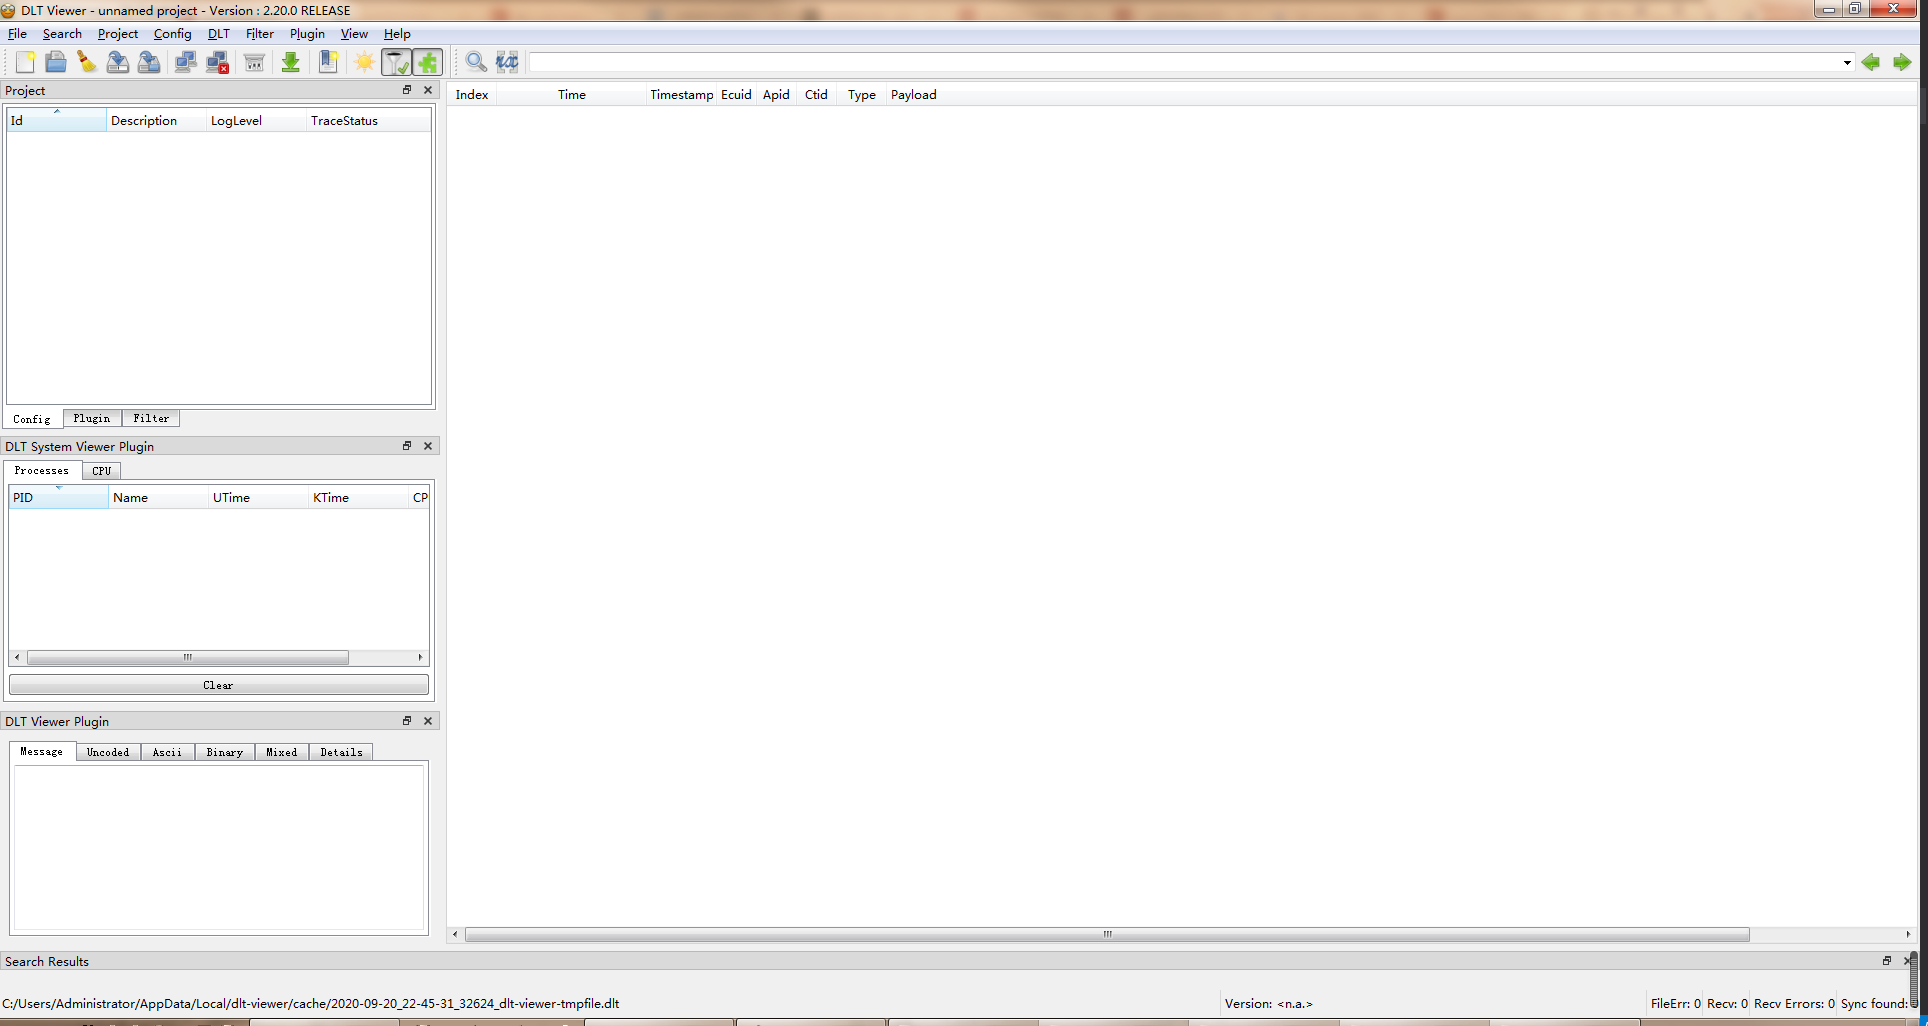Toggle the filter funnel button off
Viewport: 1928px width, 1026px height.
pos(396,62)
